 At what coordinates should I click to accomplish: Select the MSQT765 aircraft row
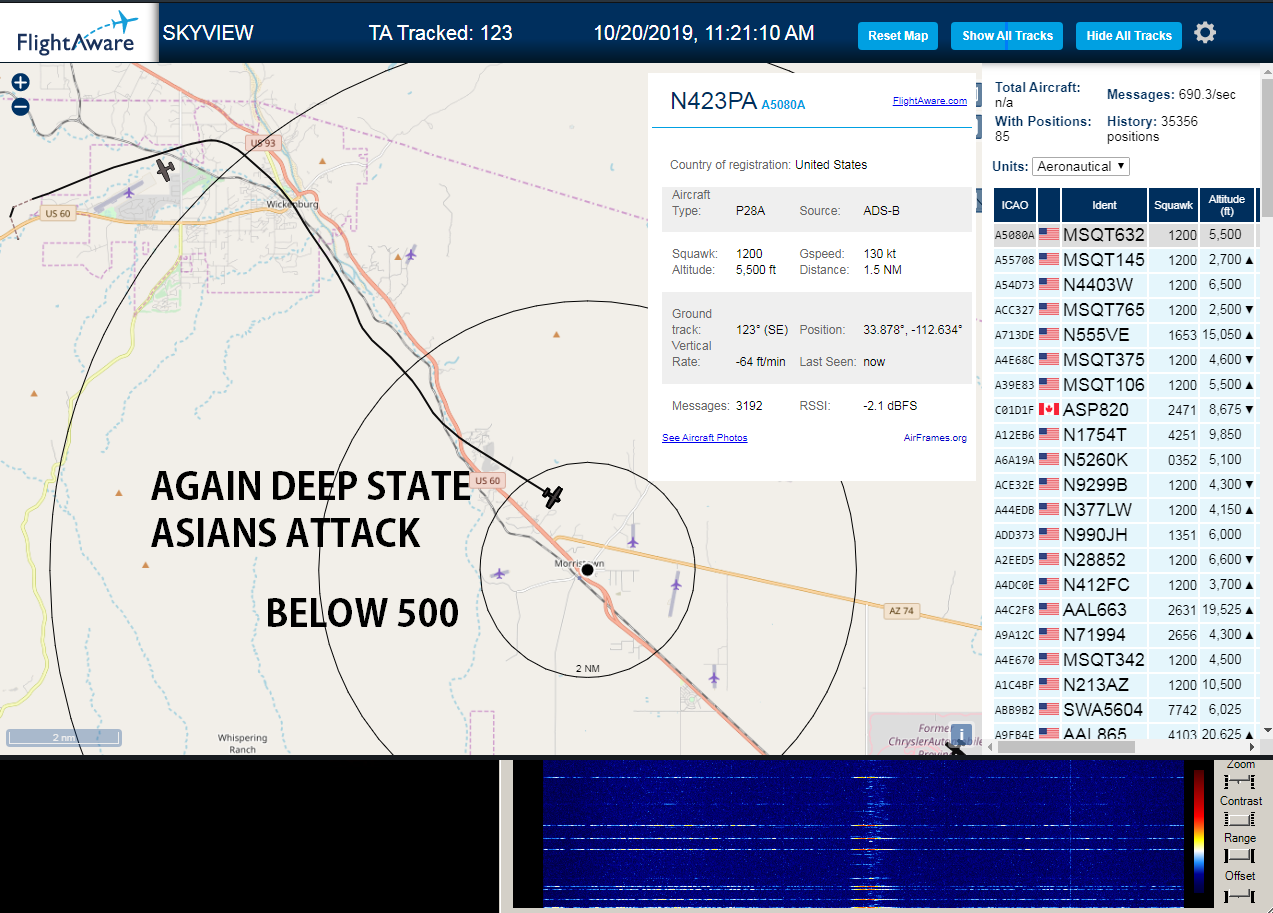coord(1125,310)
